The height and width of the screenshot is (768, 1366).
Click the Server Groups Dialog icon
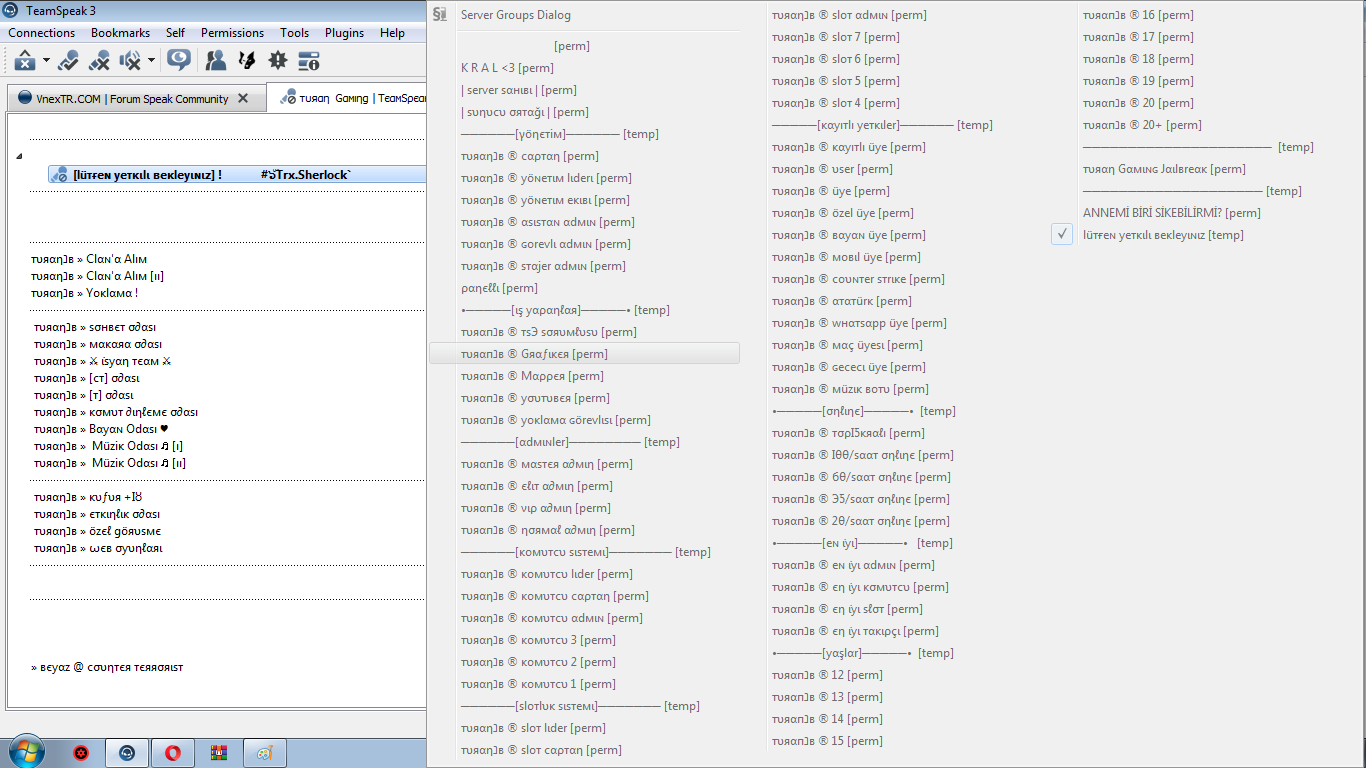(440, 15)
